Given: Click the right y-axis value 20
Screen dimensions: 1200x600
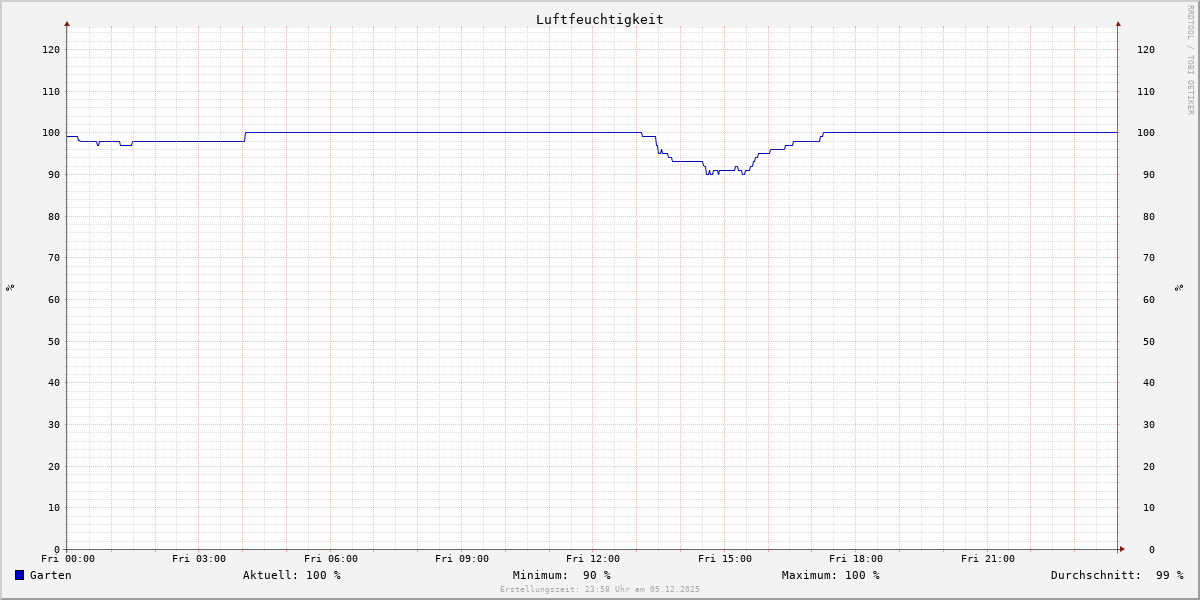Looking at the screenshot, I should pos(1149,466).
